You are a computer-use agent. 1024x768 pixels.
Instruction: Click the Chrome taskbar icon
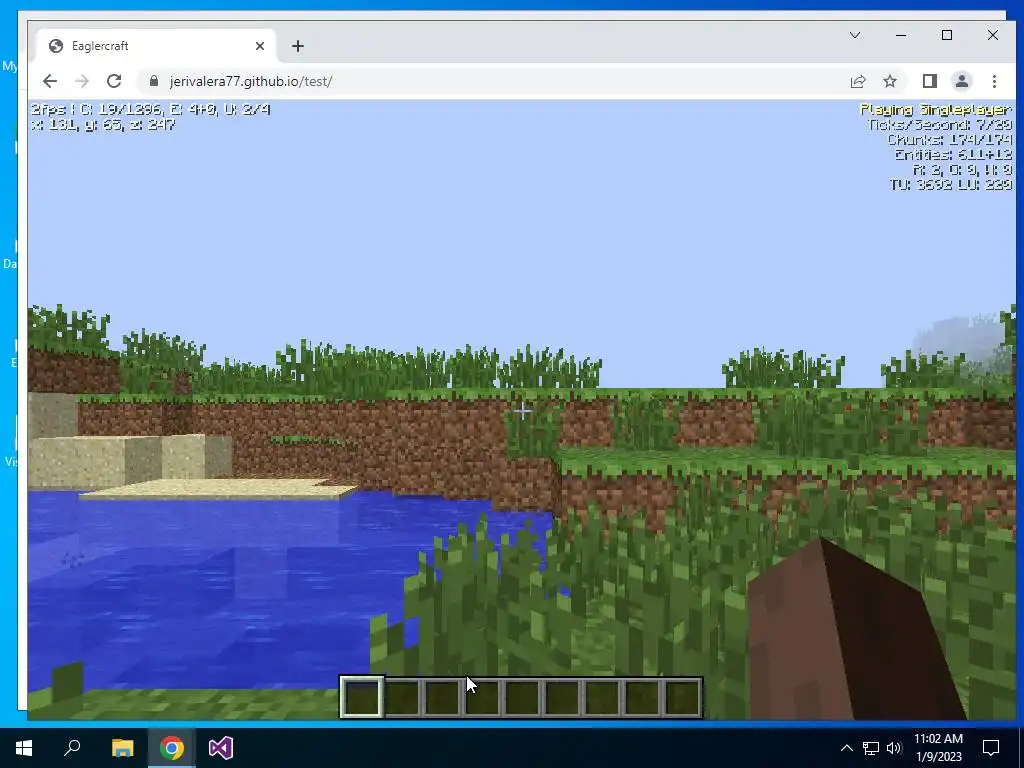click(x=172, y=748)
